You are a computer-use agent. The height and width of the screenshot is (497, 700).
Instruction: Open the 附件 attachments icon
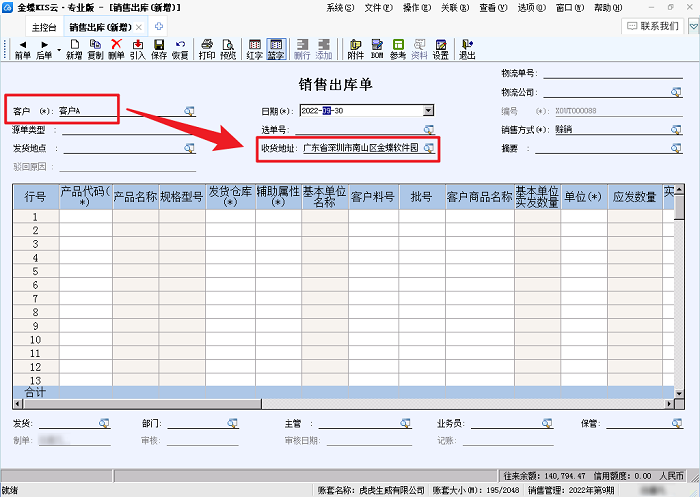pos(356,49)
